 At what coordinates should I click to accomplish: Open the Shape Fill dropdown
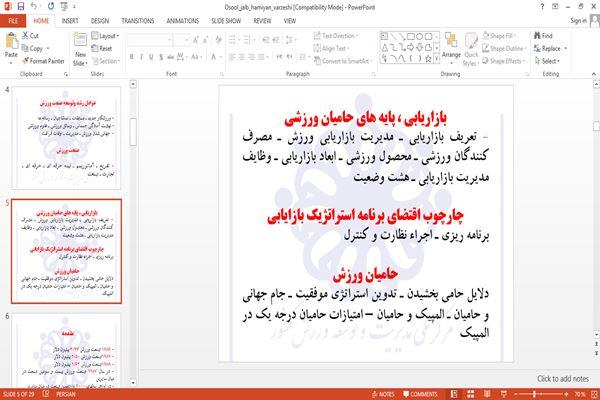[499, 36]
